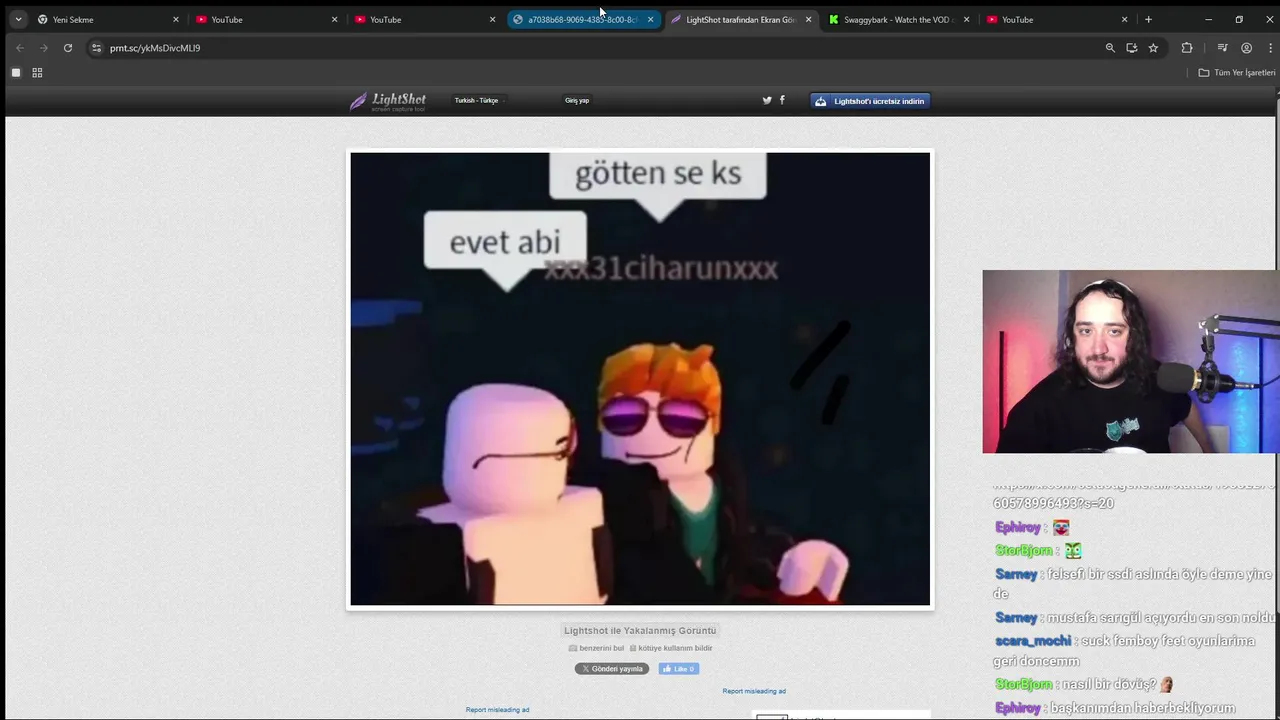Click the square bookmark icon on bookmarks bar

16,72
